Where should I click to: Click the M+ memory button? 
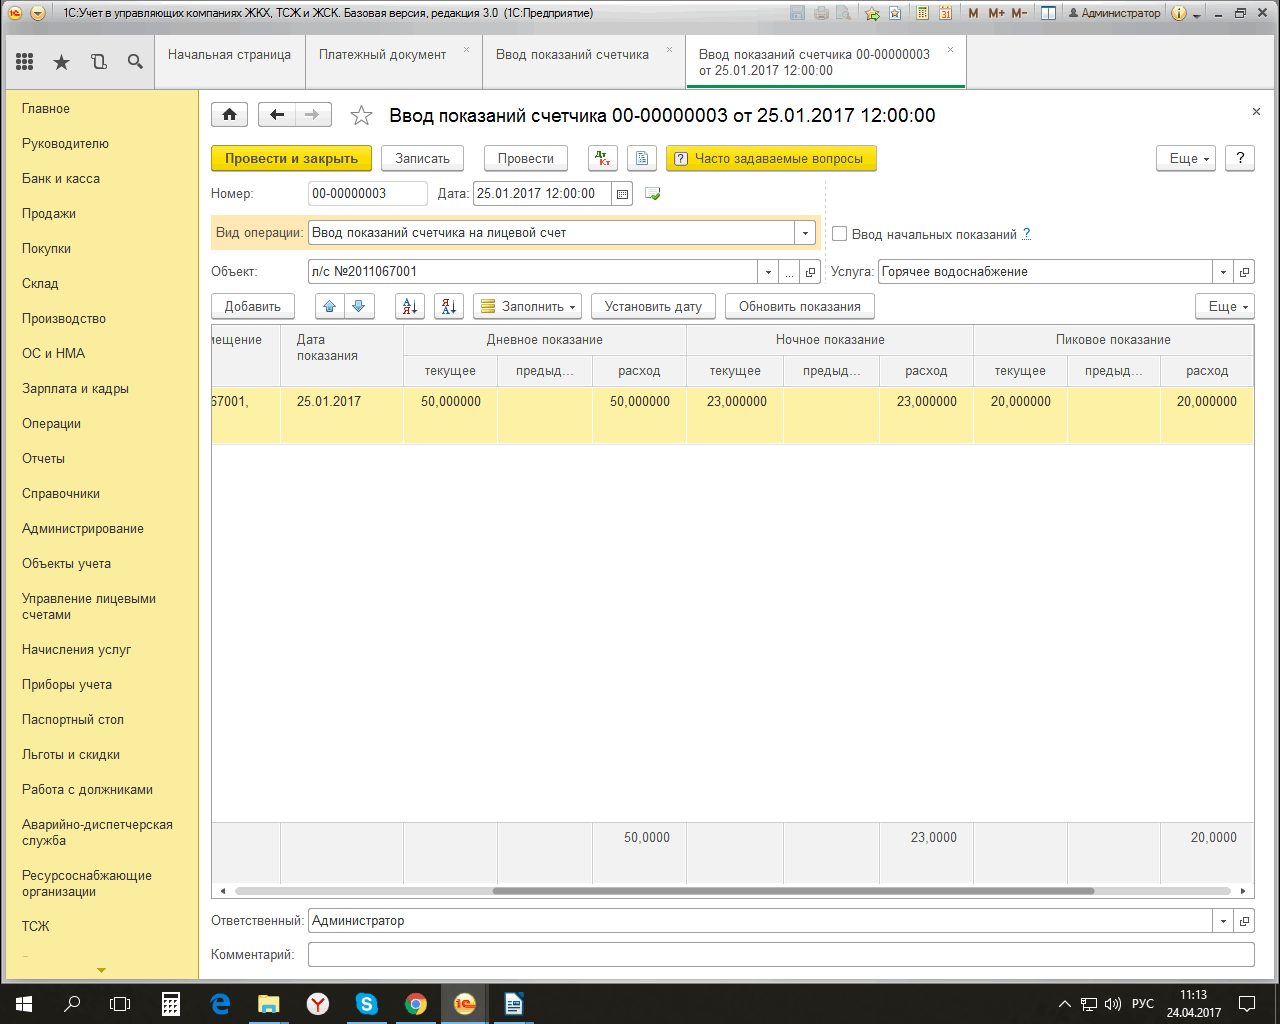pos(996,13)
